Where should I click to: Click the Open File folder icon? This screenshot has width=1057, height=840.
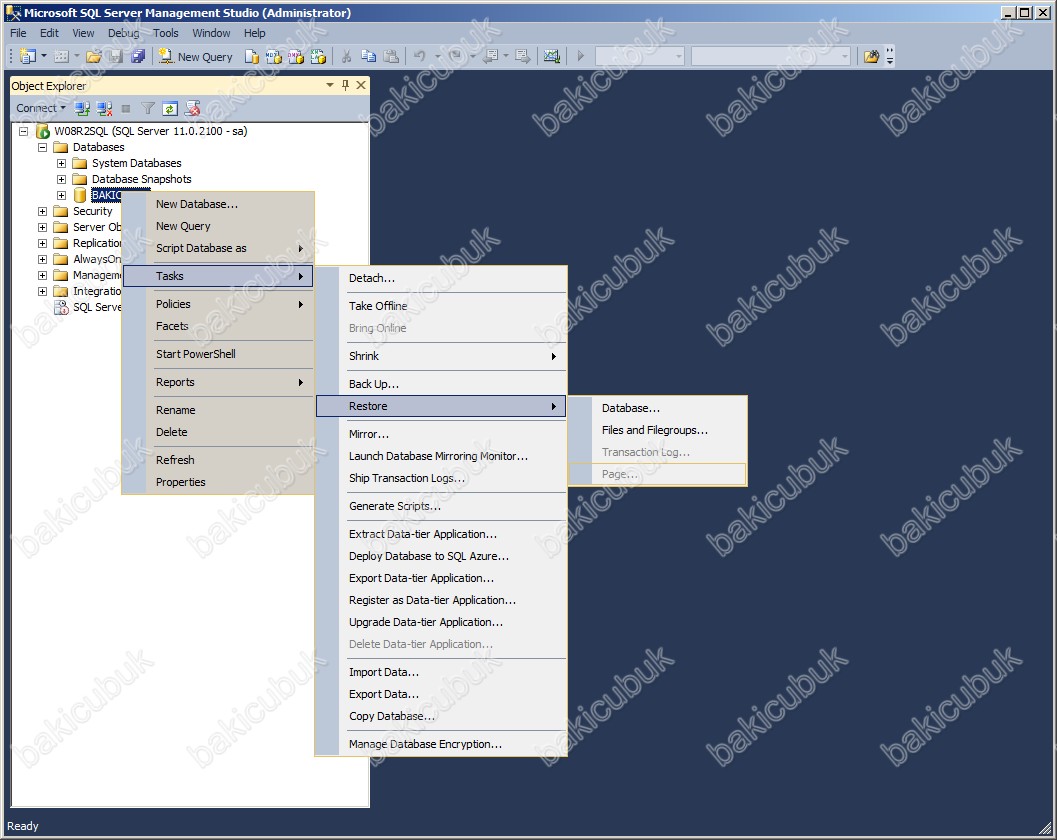(x=94, y=57)
